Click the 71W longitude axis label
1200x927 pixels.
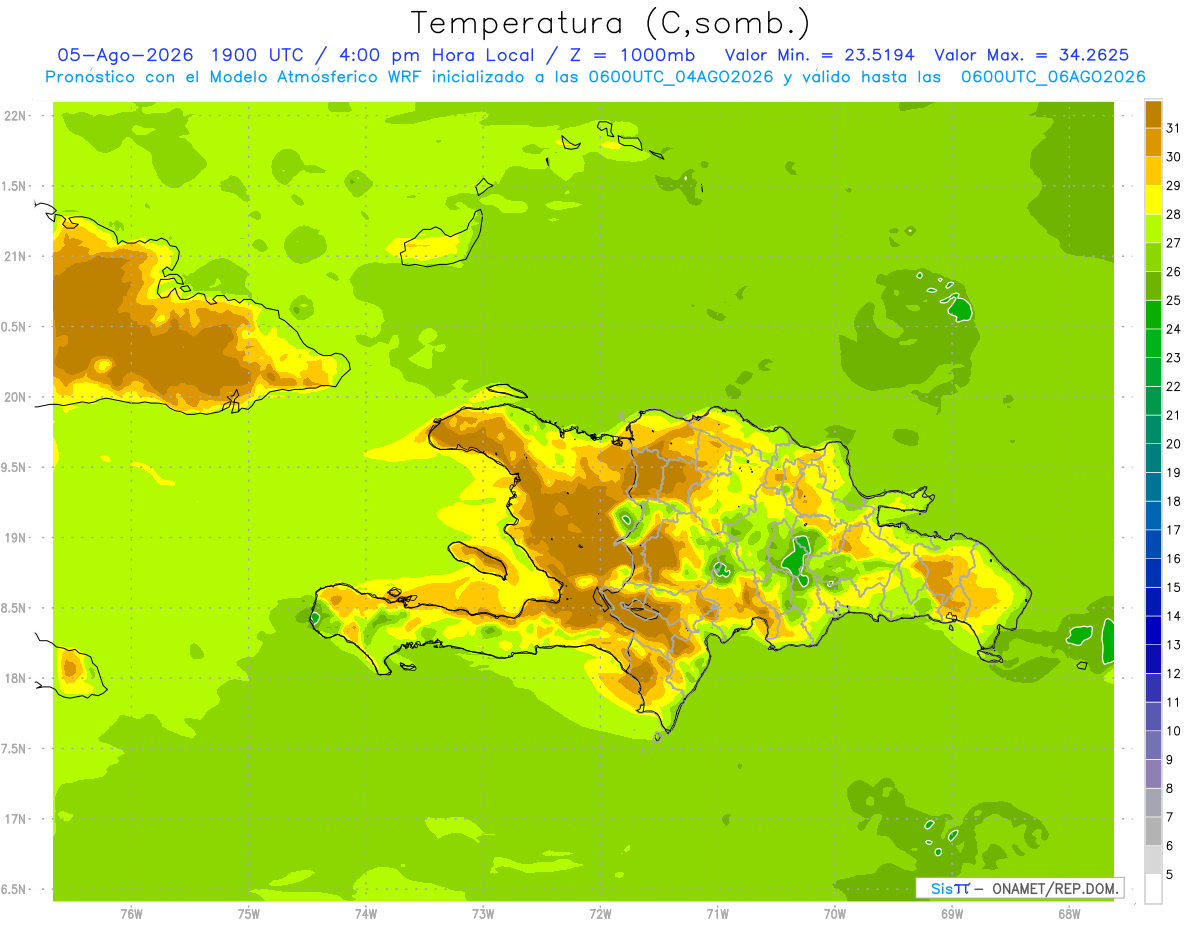(717, 913)
